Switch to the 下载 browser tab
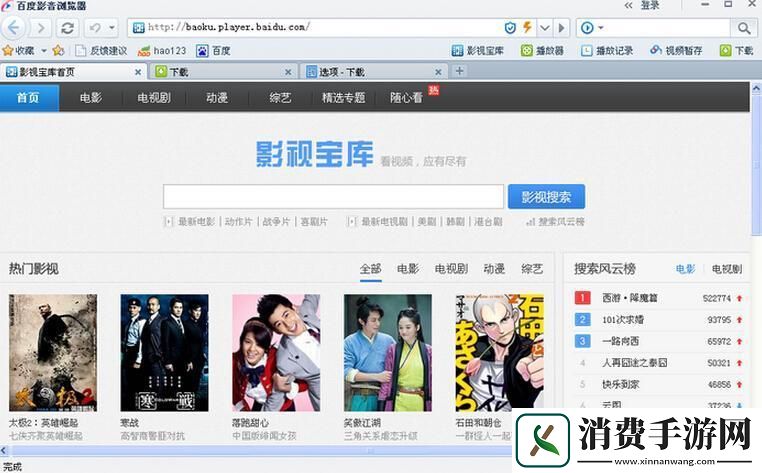762x473 pixels. tap(224, 72)
